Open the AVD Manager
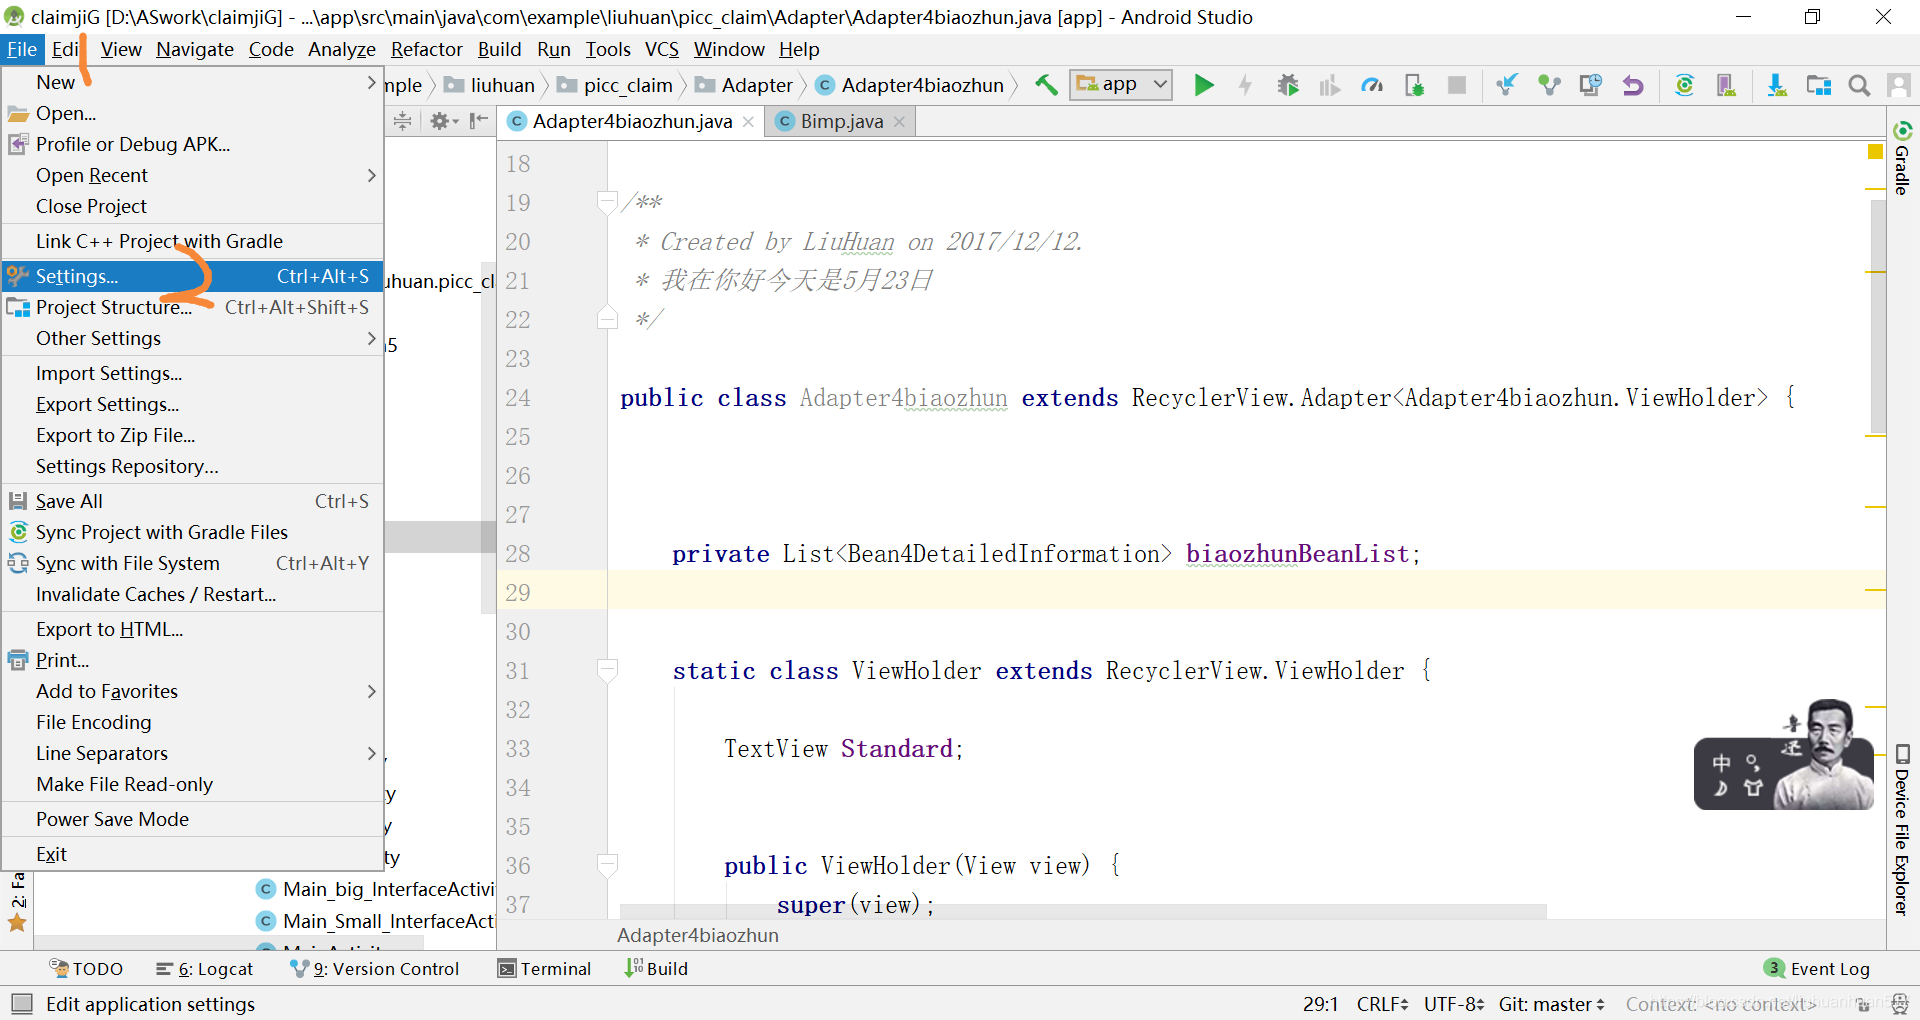The image size is (1920, 1020). tap(1726, 85)
